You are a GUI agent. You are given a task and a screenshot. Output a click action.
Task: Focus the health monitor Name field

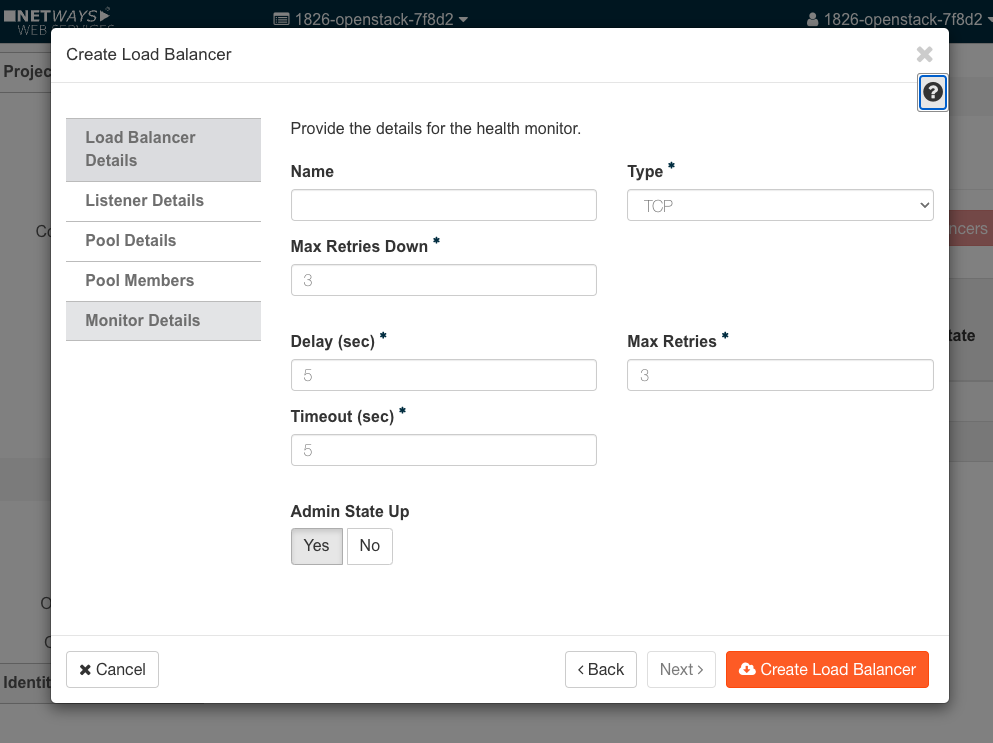click(443, 205)
